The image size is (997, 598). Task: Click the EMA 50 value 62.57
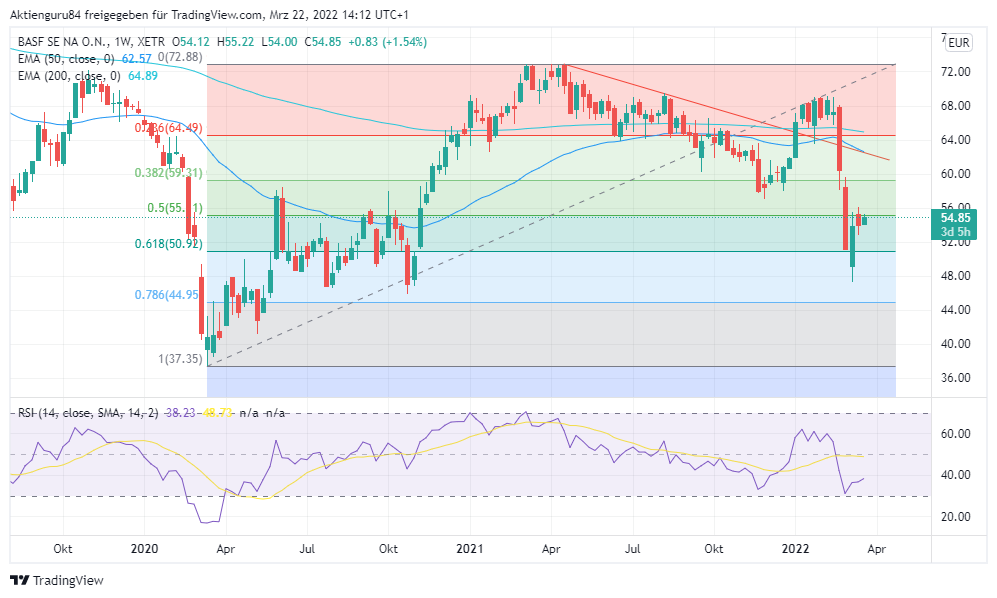coord(137,59)
